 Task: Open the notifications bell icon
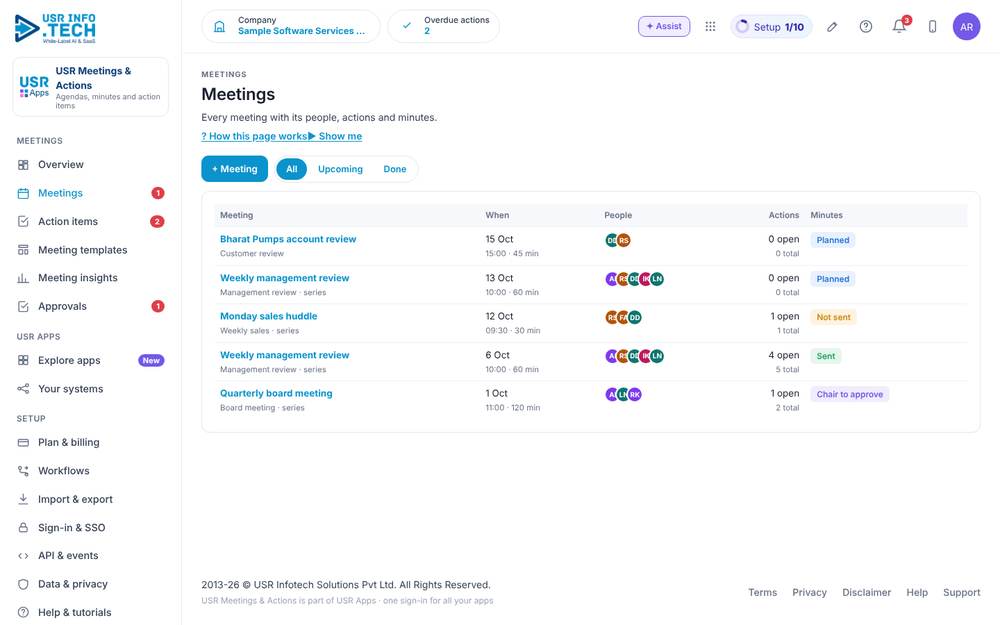coord(899,27)
